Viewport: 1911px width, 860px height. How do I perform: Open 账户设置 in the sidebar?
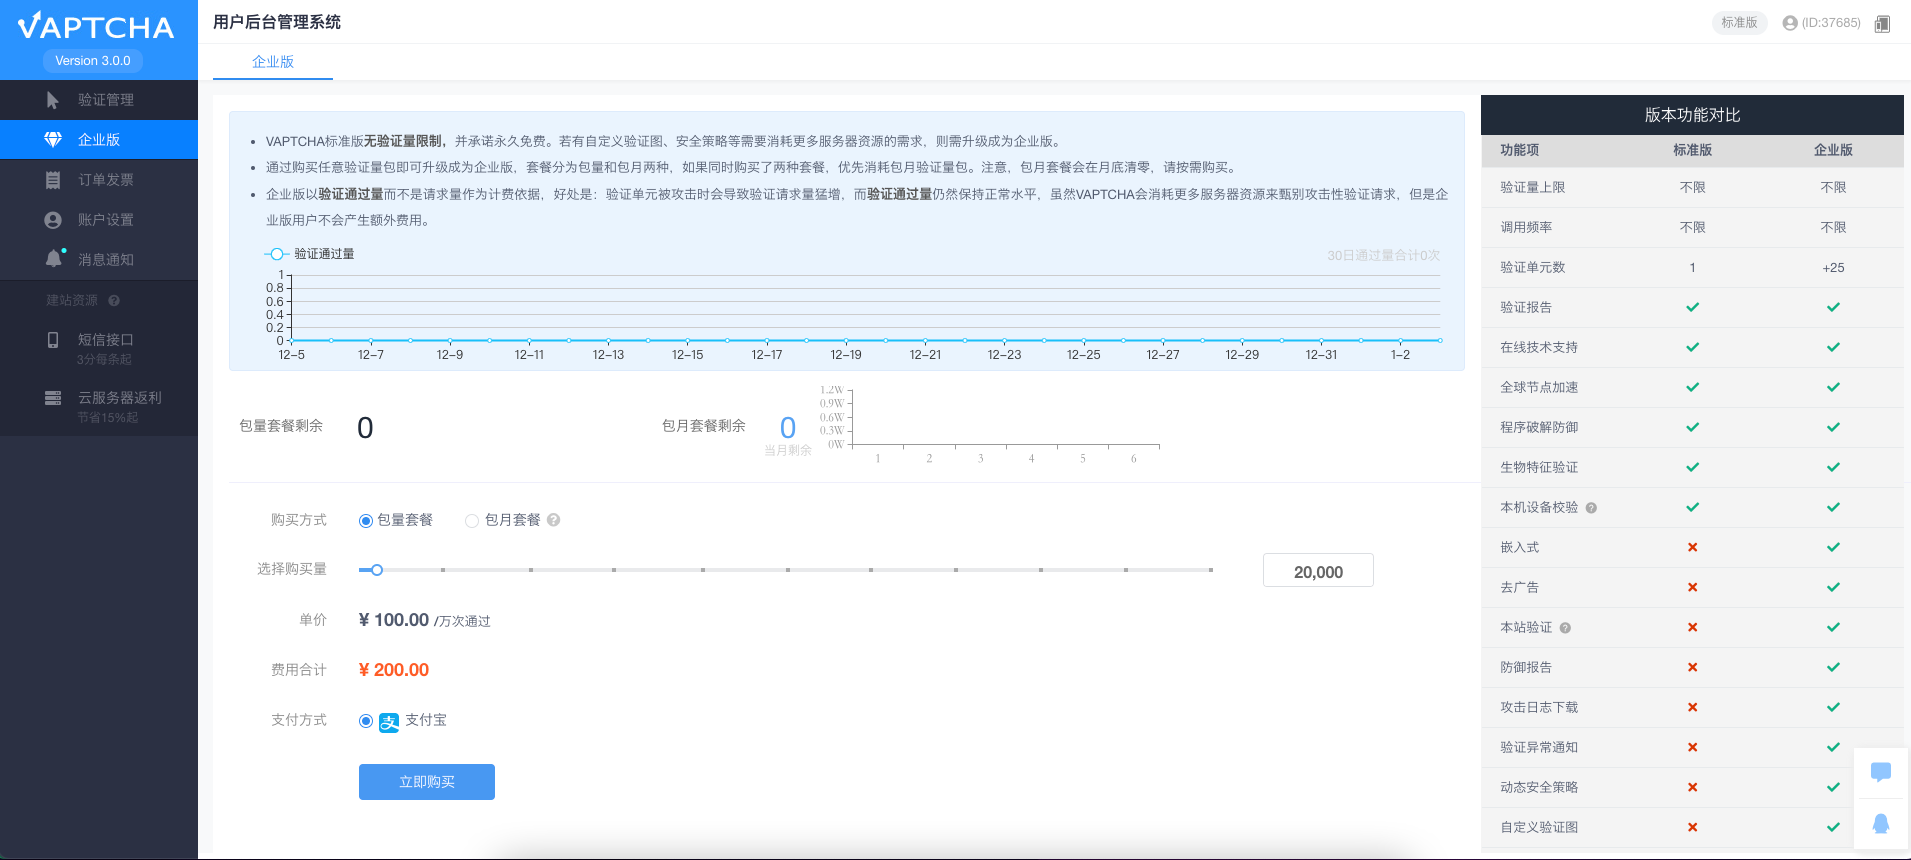click(x=99, y=220)
